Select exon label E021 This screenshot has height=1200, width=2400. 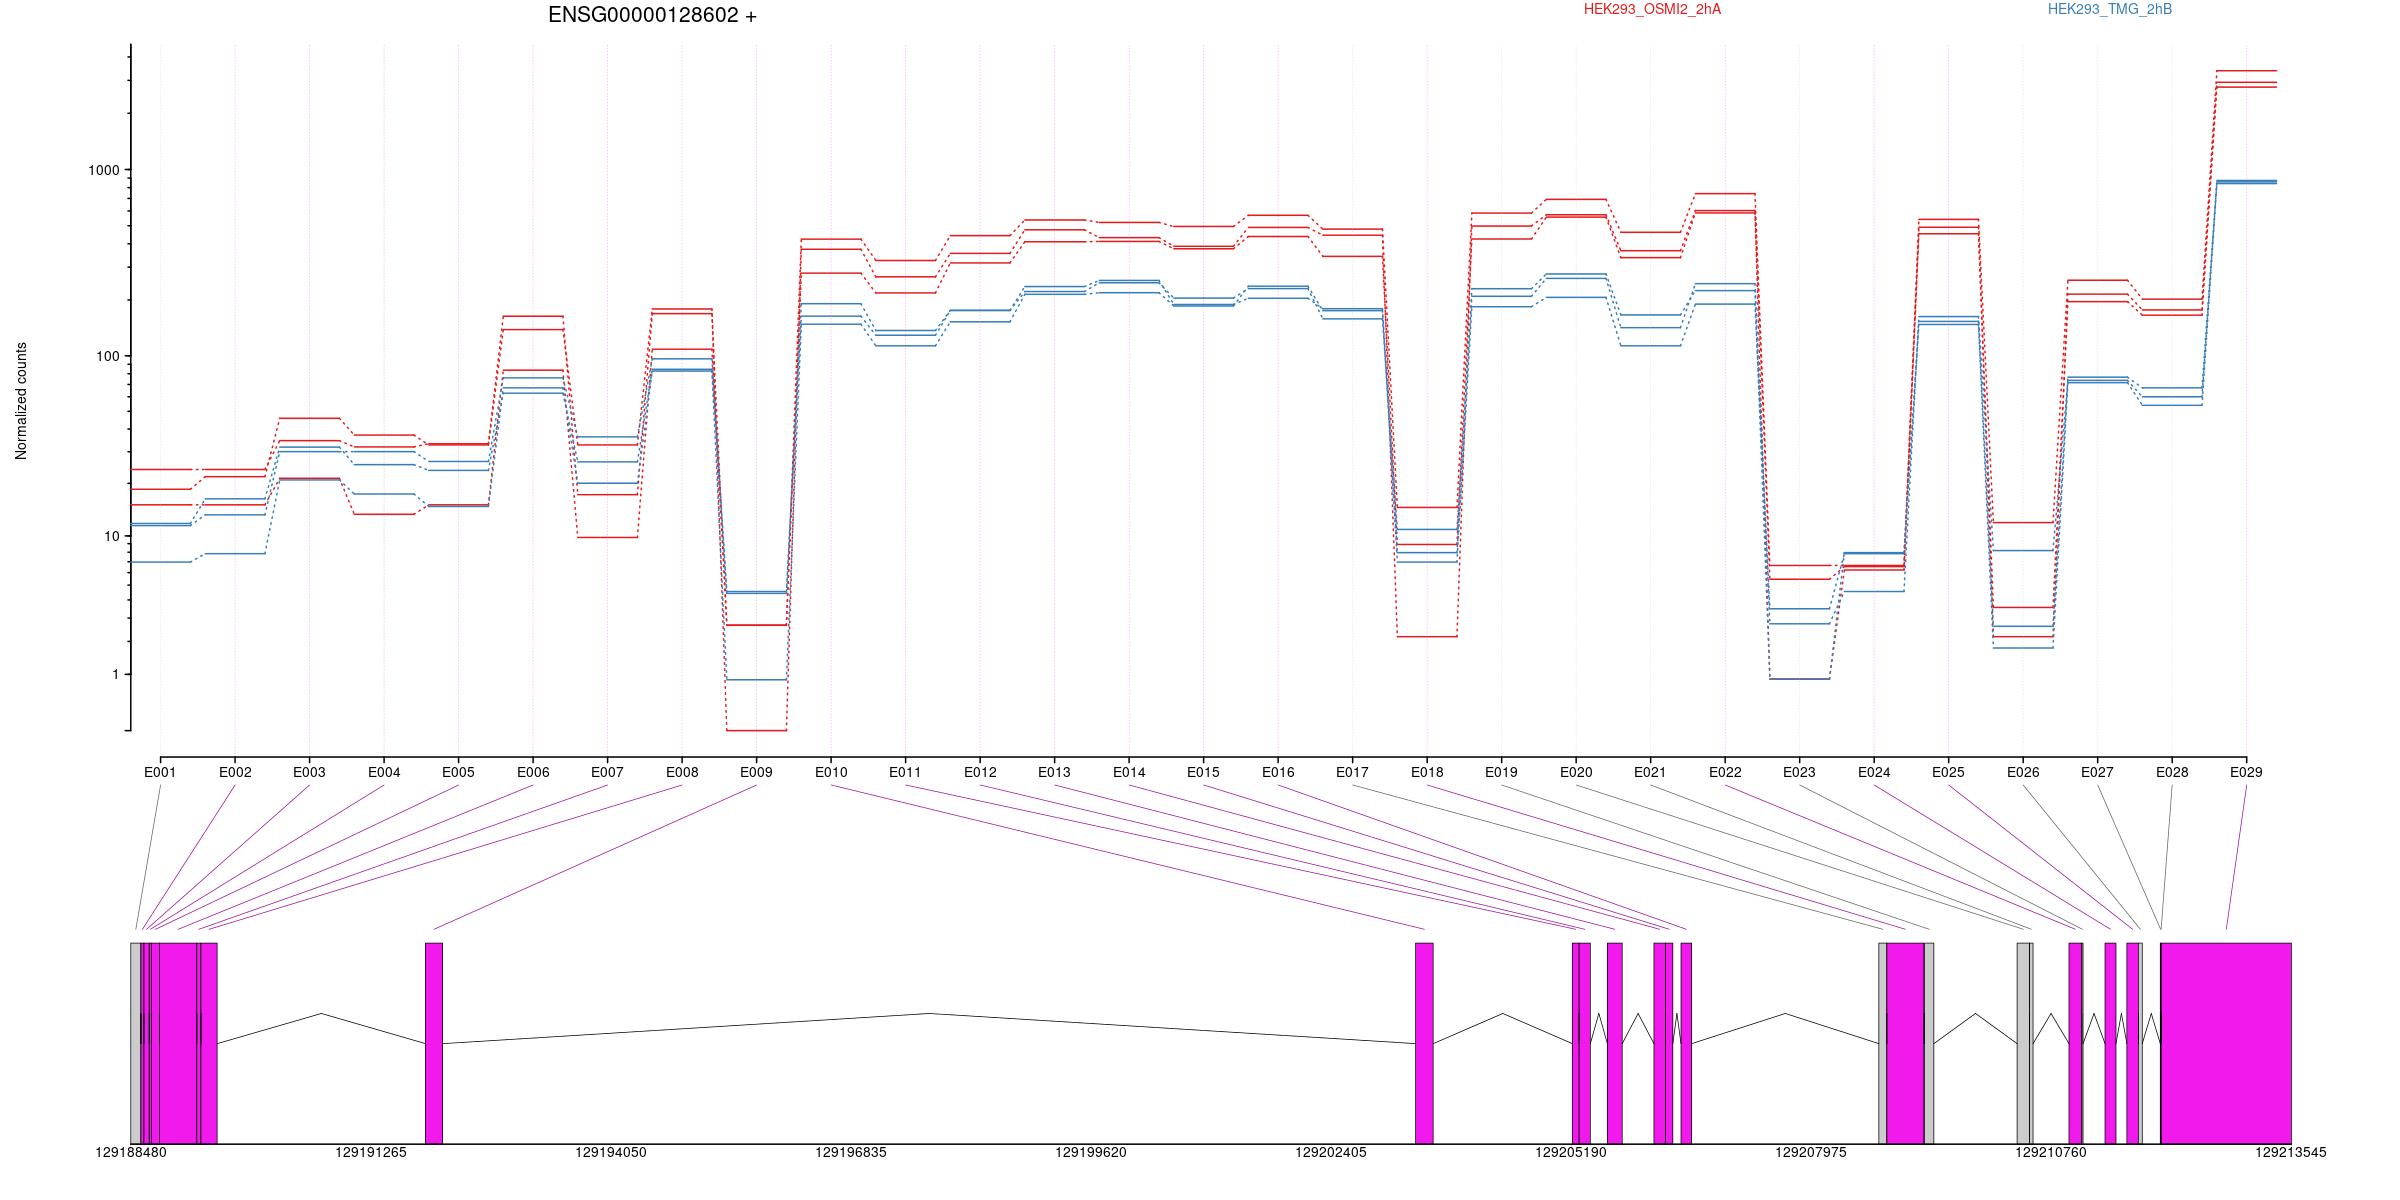point(1650,772)
